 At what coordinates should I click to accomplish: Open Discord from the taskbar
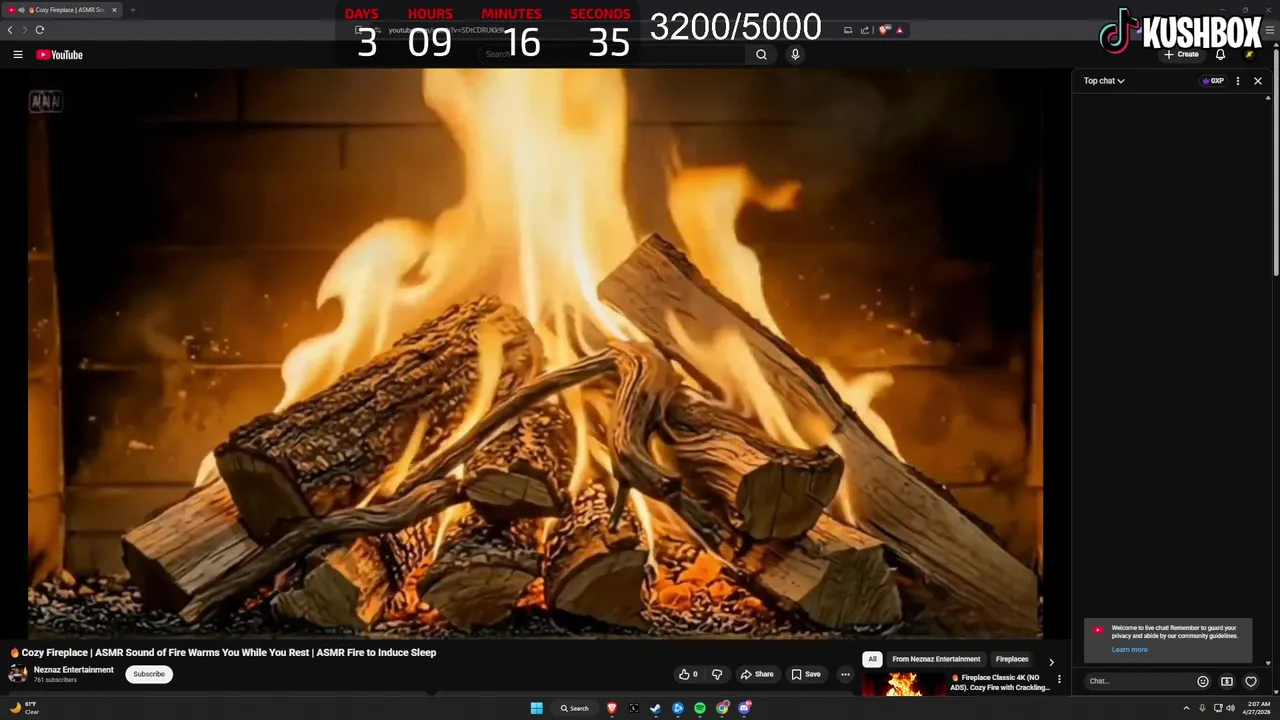coord(744,708)
